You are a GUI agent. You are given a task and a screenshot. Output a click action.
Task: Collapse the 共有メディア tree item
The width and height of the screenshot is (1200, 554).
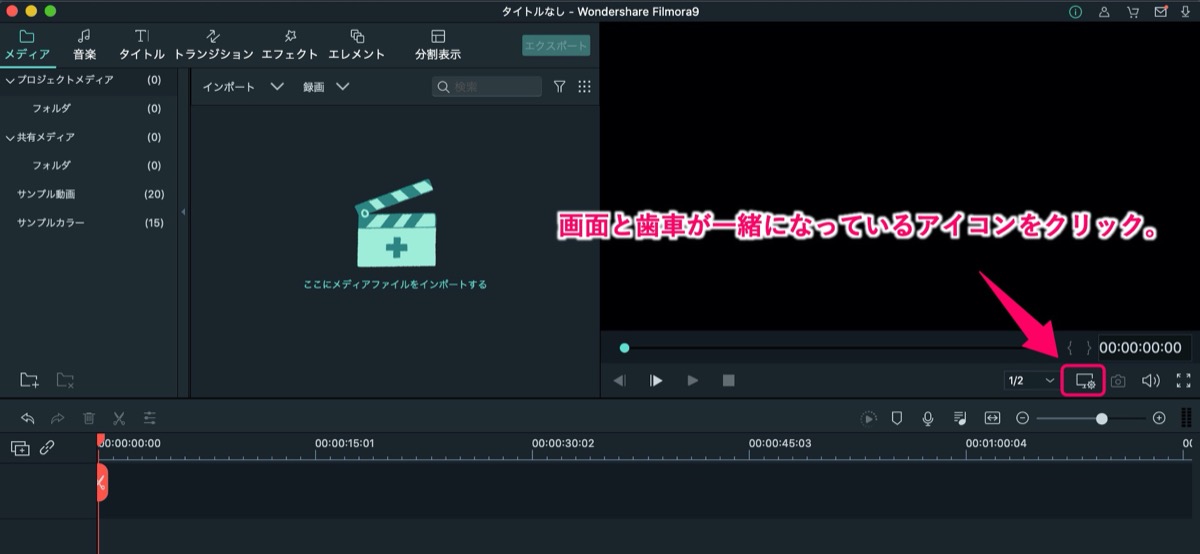click(10, 137)
